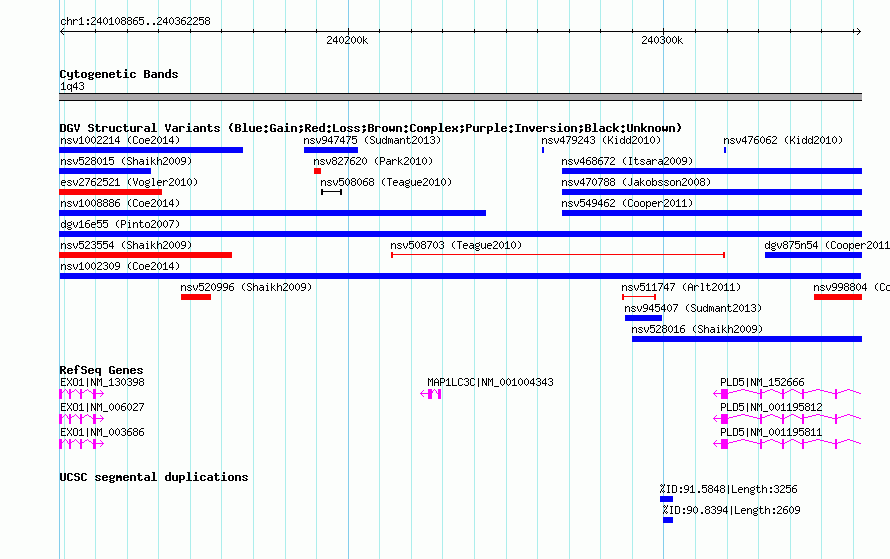The width and height of the screenshot is (890, 559).
Task: Click UCSC segmental duplications track title
Action: [154, 477]
